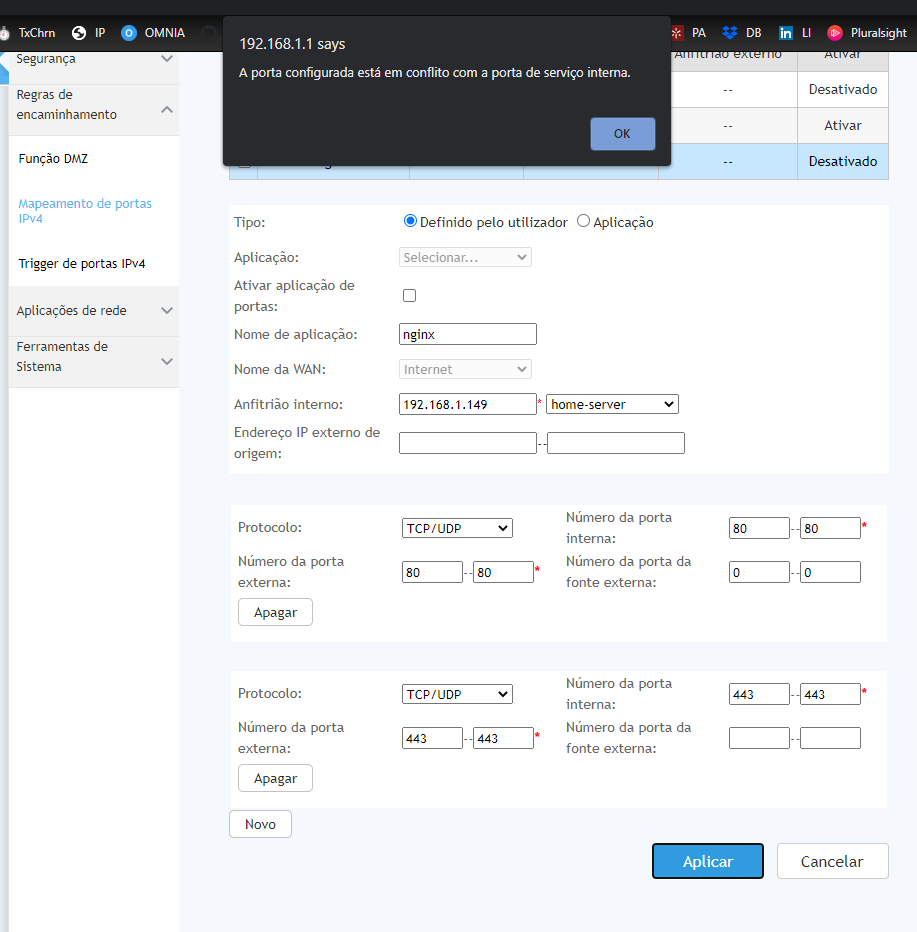The height and width of the screenshot is (932, 917).
Task: Click the Novo button
Action: point(260,824)
